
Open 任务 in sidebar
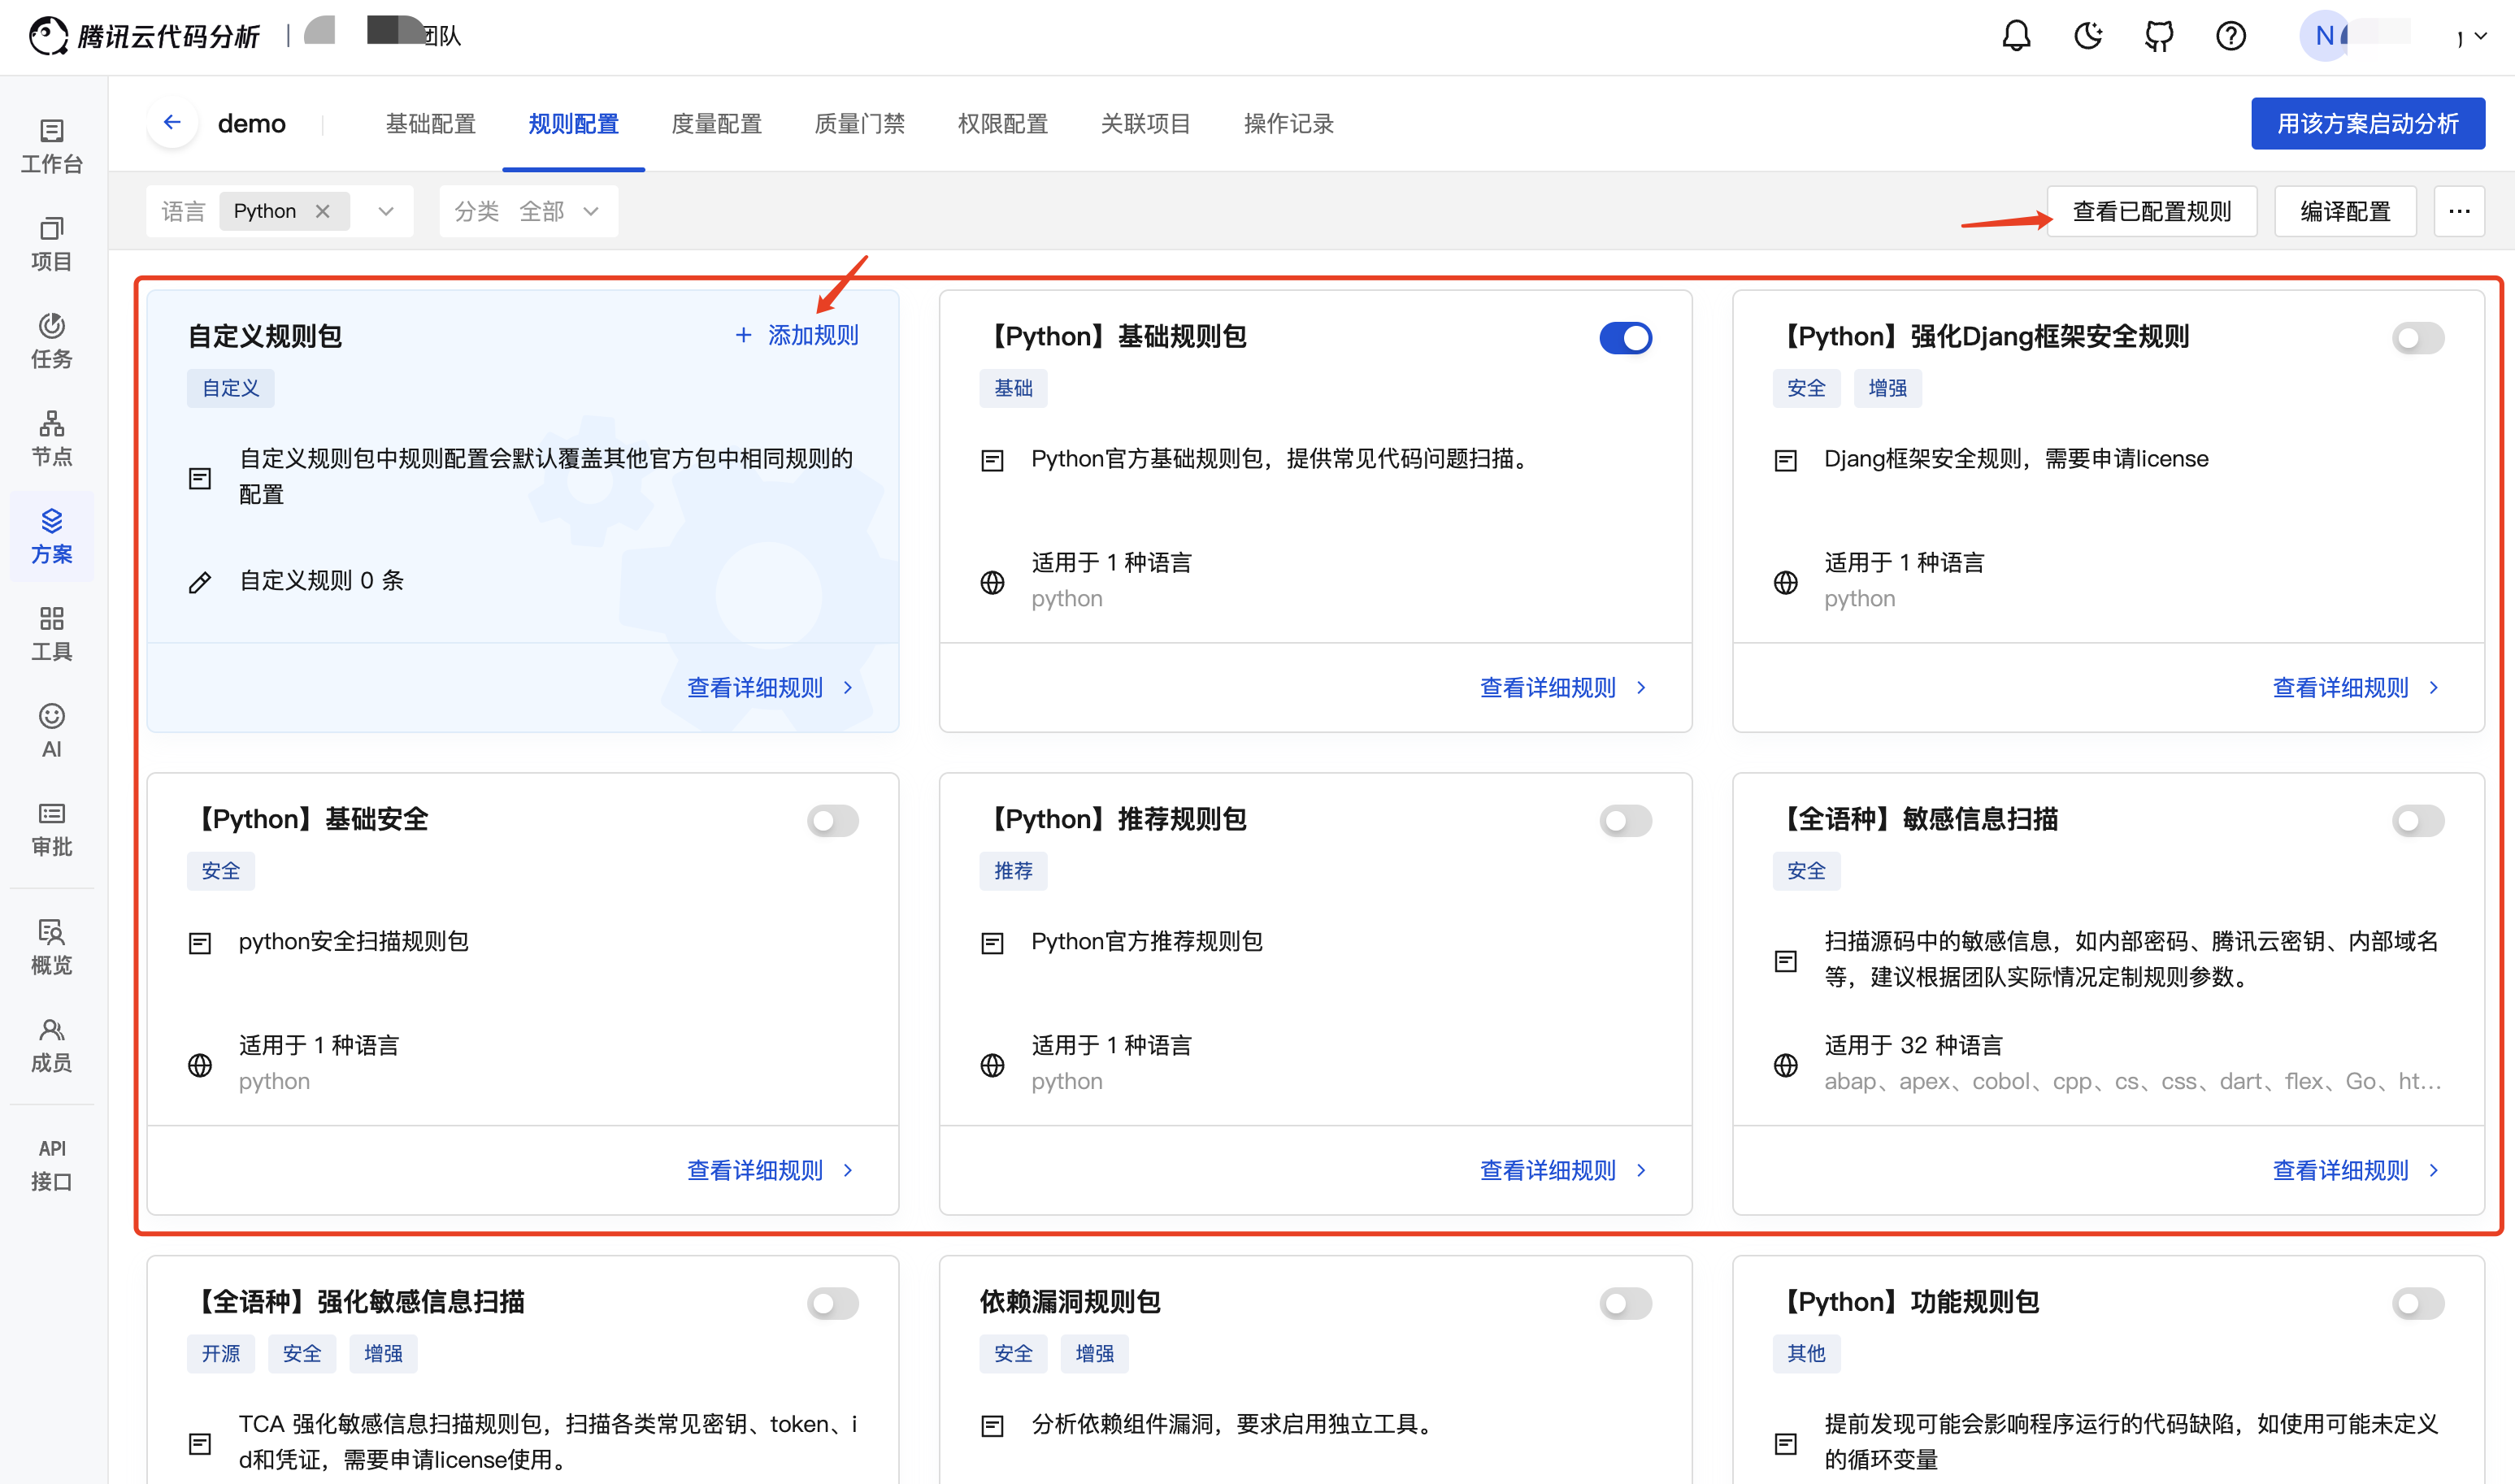coord(52,341)
